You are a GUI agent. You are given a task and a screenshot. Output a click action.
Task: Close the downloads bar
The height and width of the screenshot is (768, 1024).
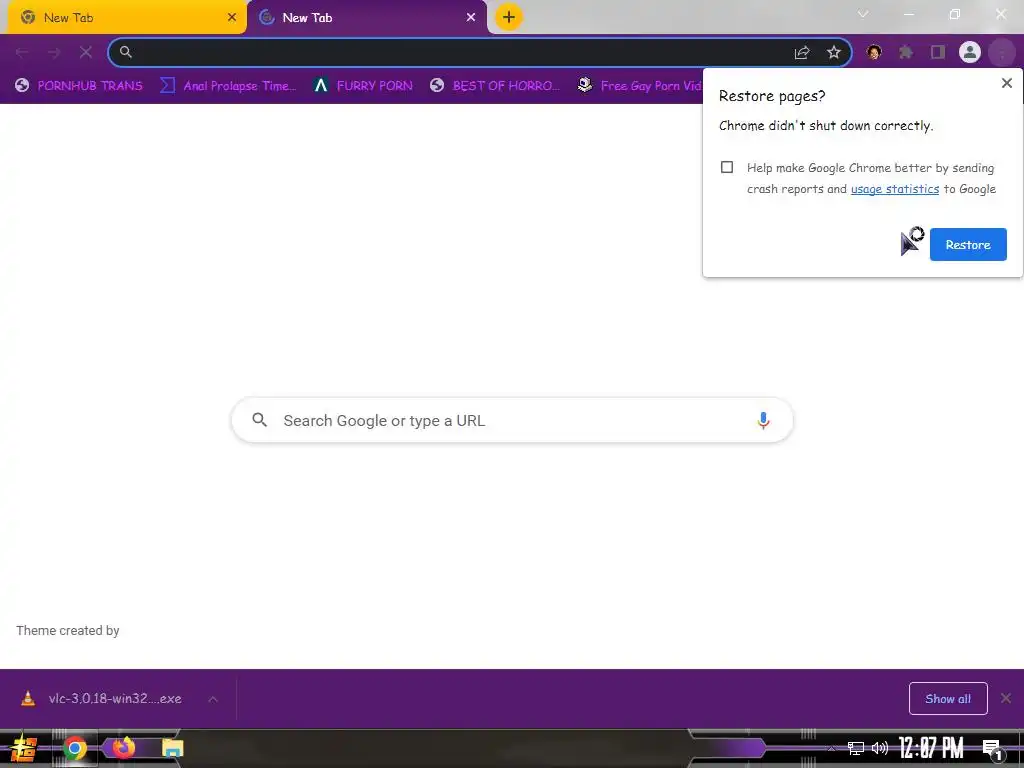[1006, 699]
